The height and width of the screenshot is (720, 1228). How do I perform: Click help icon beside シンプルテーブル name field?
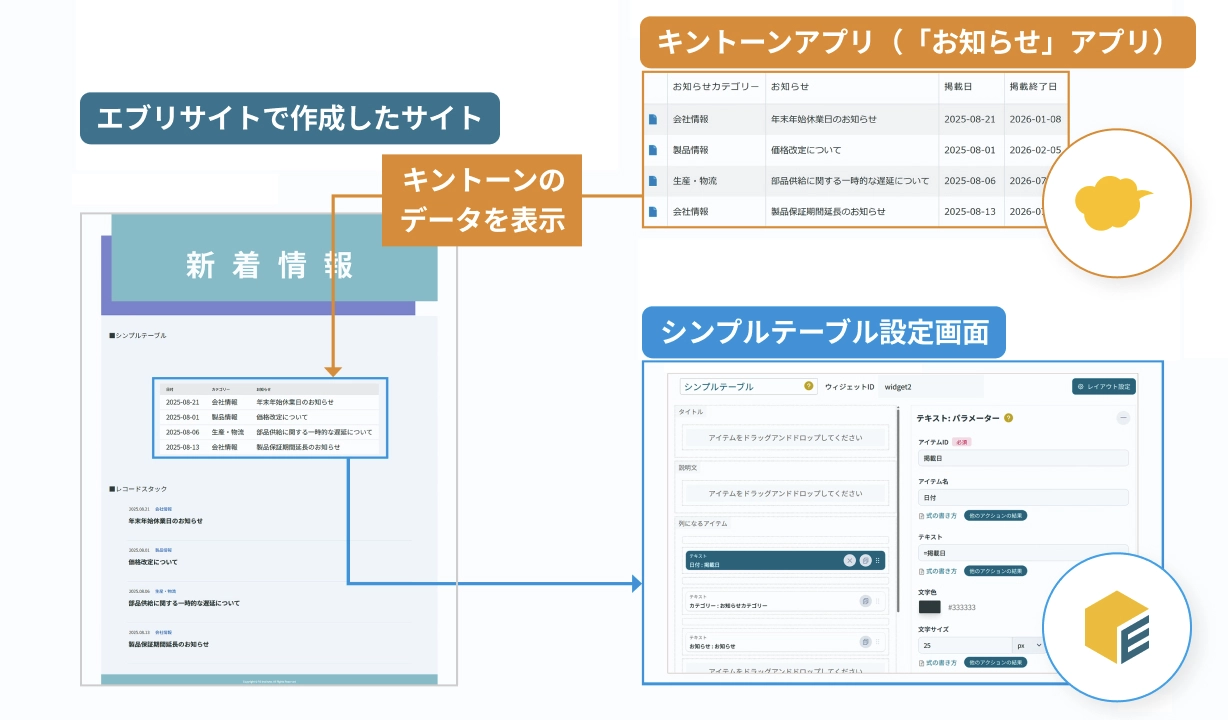(x=808, y=386)
